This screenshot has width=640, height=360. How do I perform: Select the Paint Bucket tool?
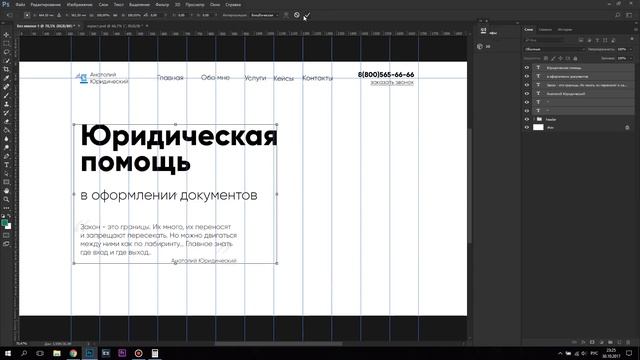pos(6,130)
